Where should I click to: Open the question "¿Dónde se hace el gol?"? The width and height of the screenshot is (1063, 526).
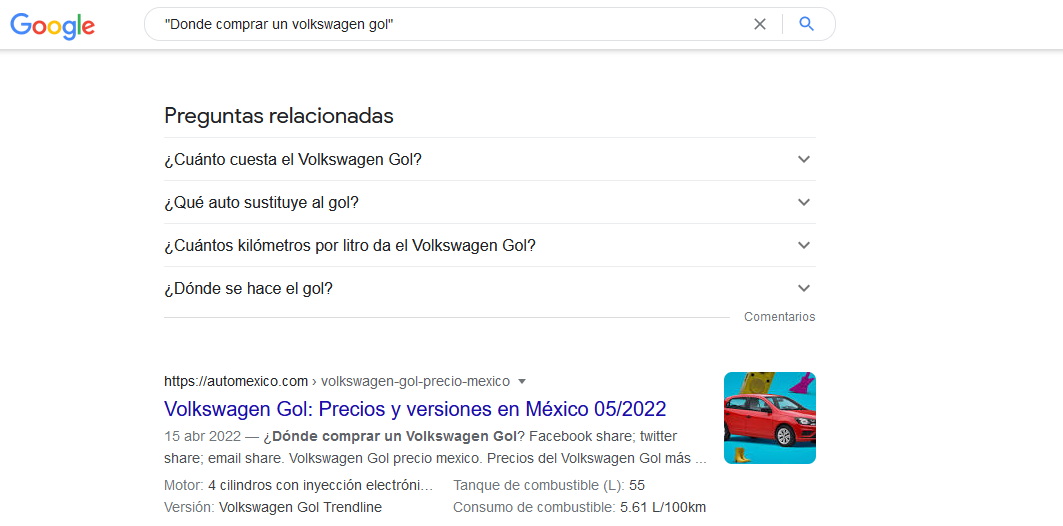tap(248, 289)
